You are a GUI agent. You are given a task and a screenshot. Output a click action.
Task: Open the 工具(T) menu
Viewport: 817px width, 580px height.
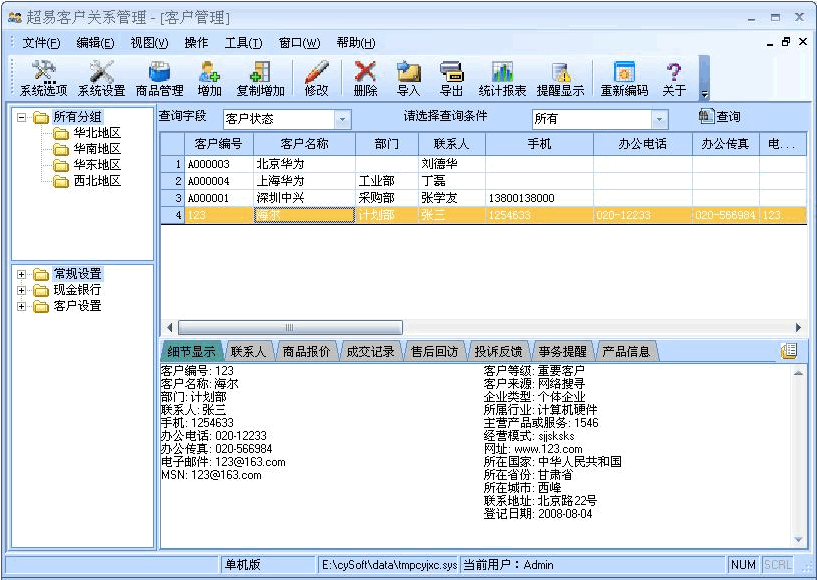243,43
